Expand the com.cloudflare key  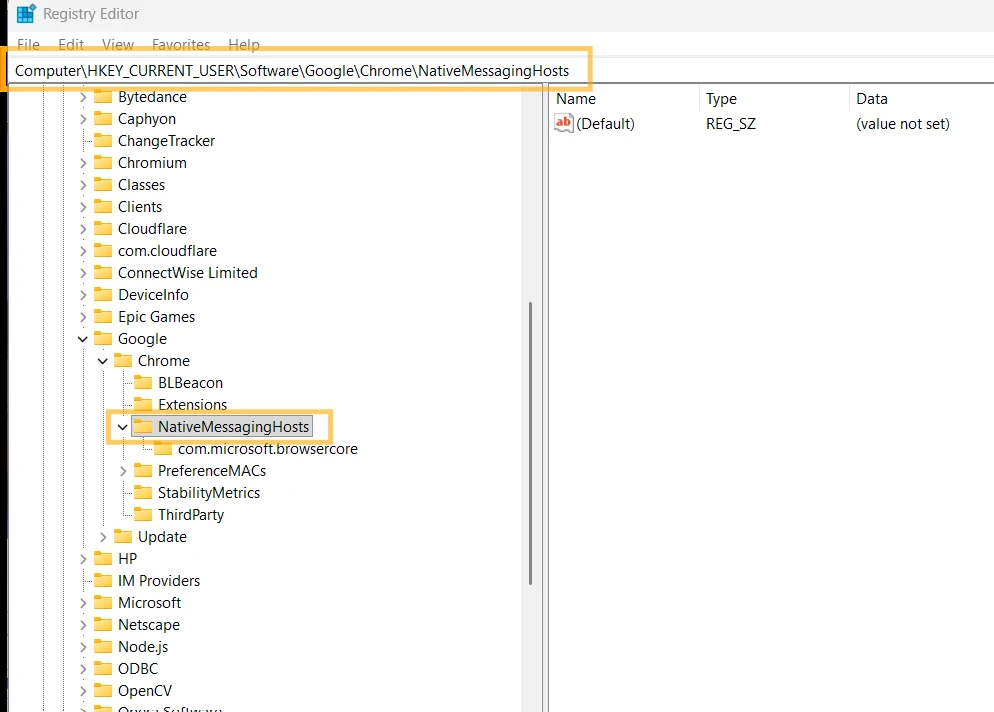(x=83, y=251)
